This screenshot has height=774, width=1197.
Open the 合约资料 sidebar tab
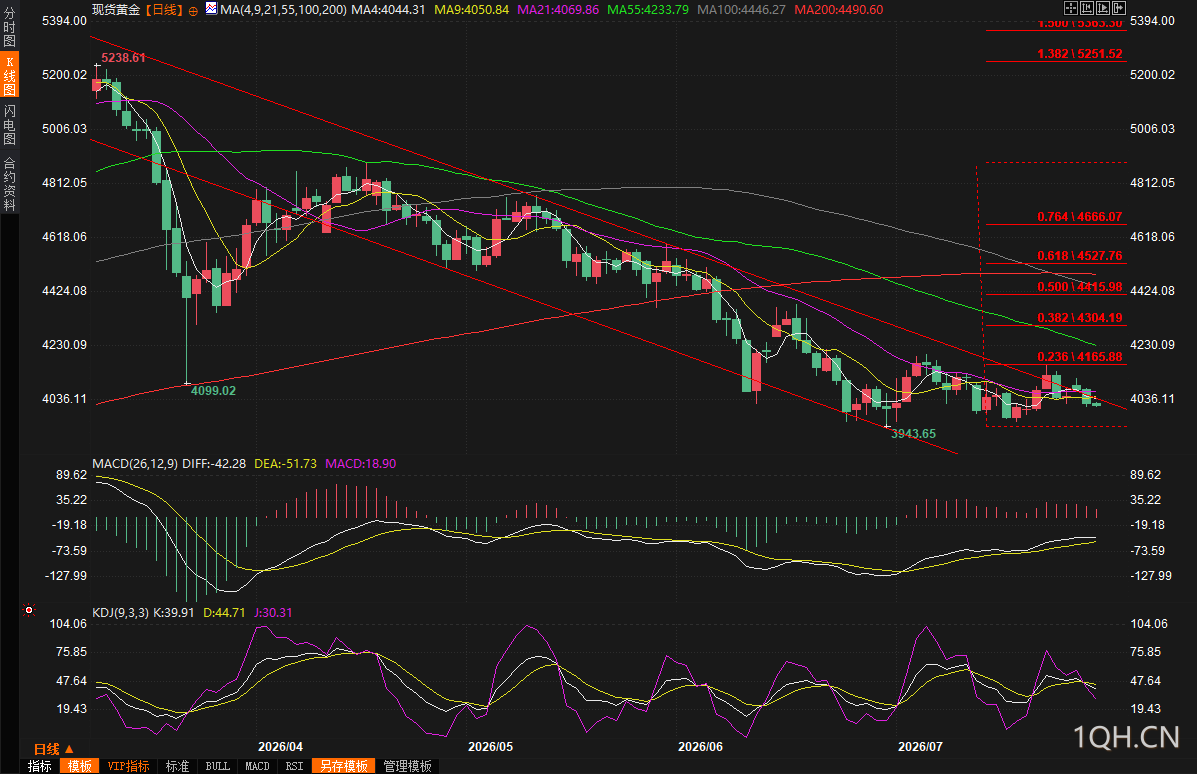pos(9,183)
